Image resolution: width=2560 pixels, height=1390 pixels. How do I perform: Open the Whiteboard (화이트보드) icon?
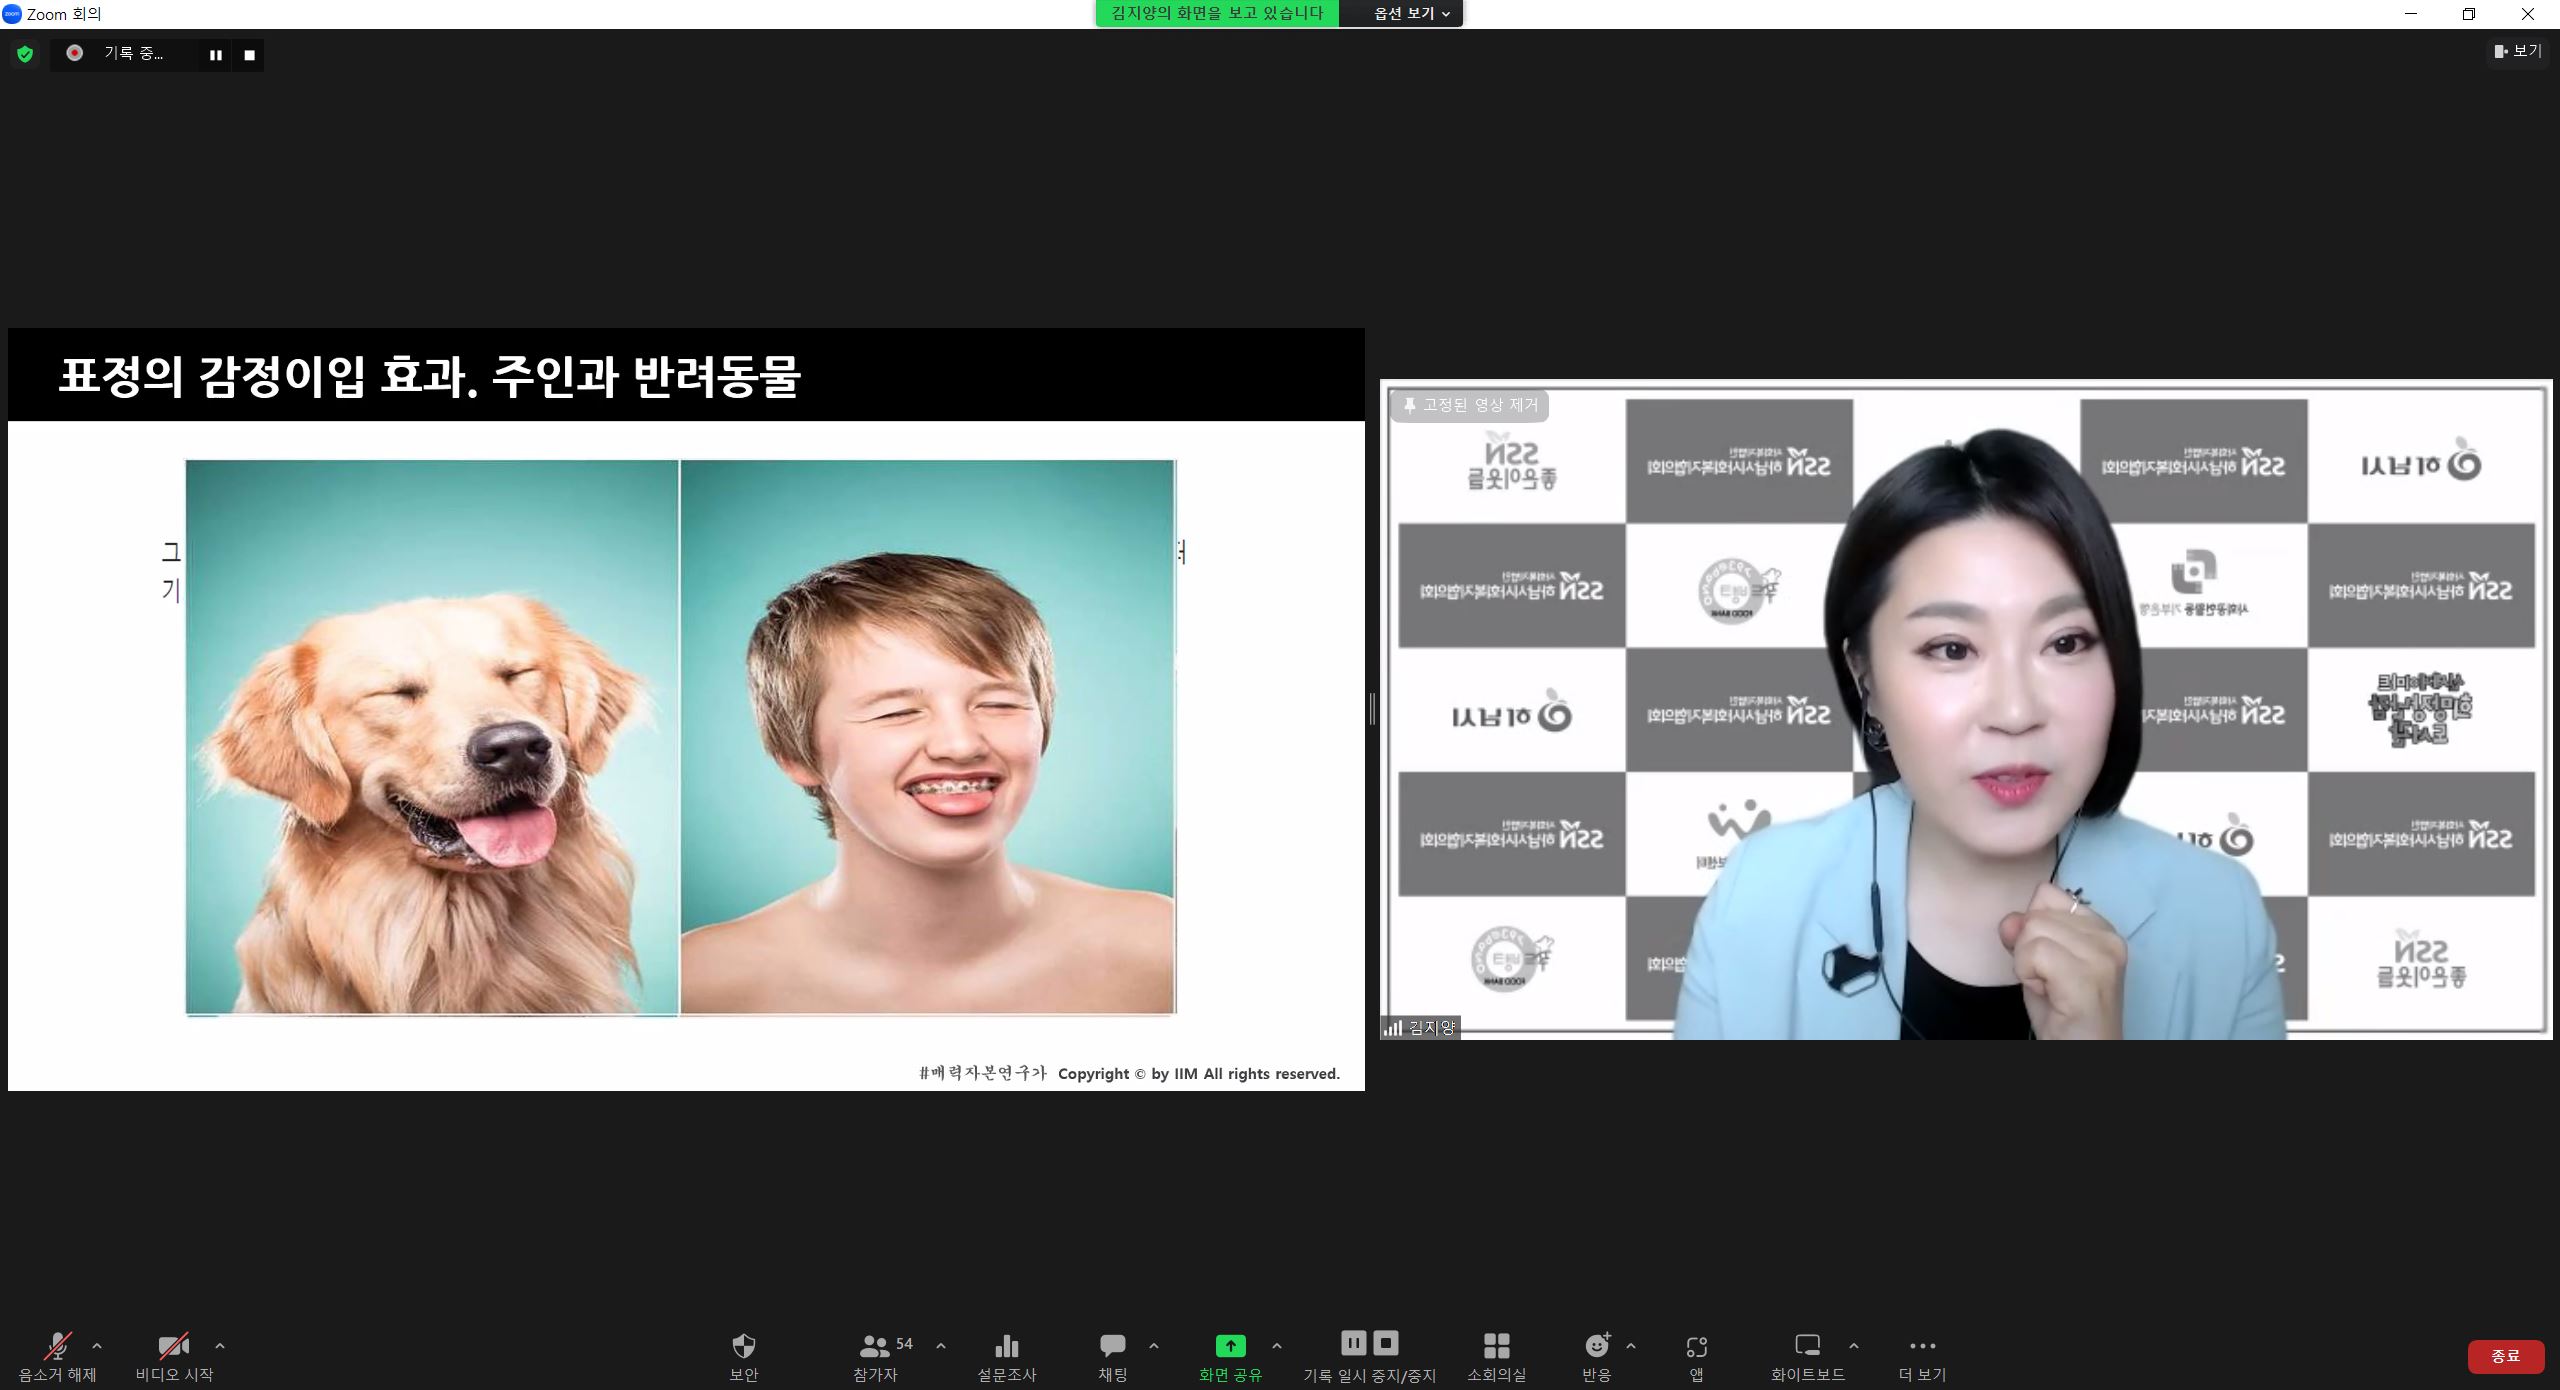click(x=1807, y=1346)
